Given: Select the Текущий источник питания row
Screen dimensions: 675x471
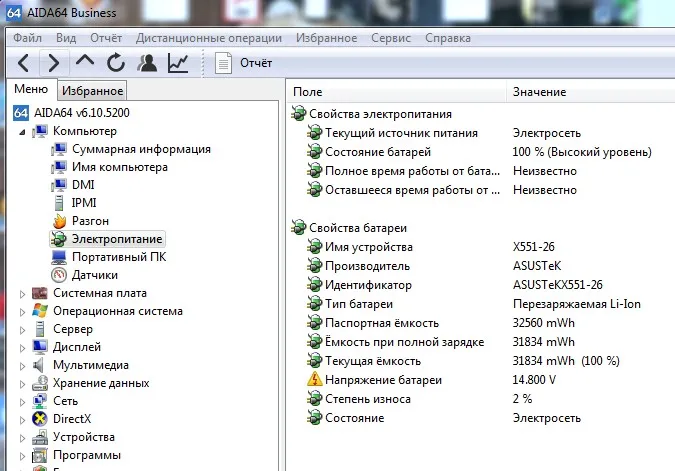Looking at the screenshot, I should (x=481, y=133).
